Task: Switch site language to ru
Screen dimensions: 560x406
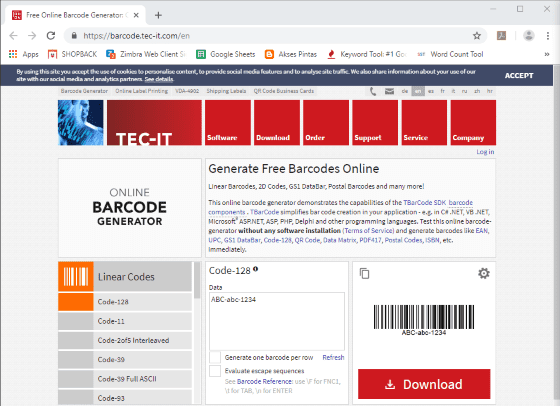Action: [464, 91]
